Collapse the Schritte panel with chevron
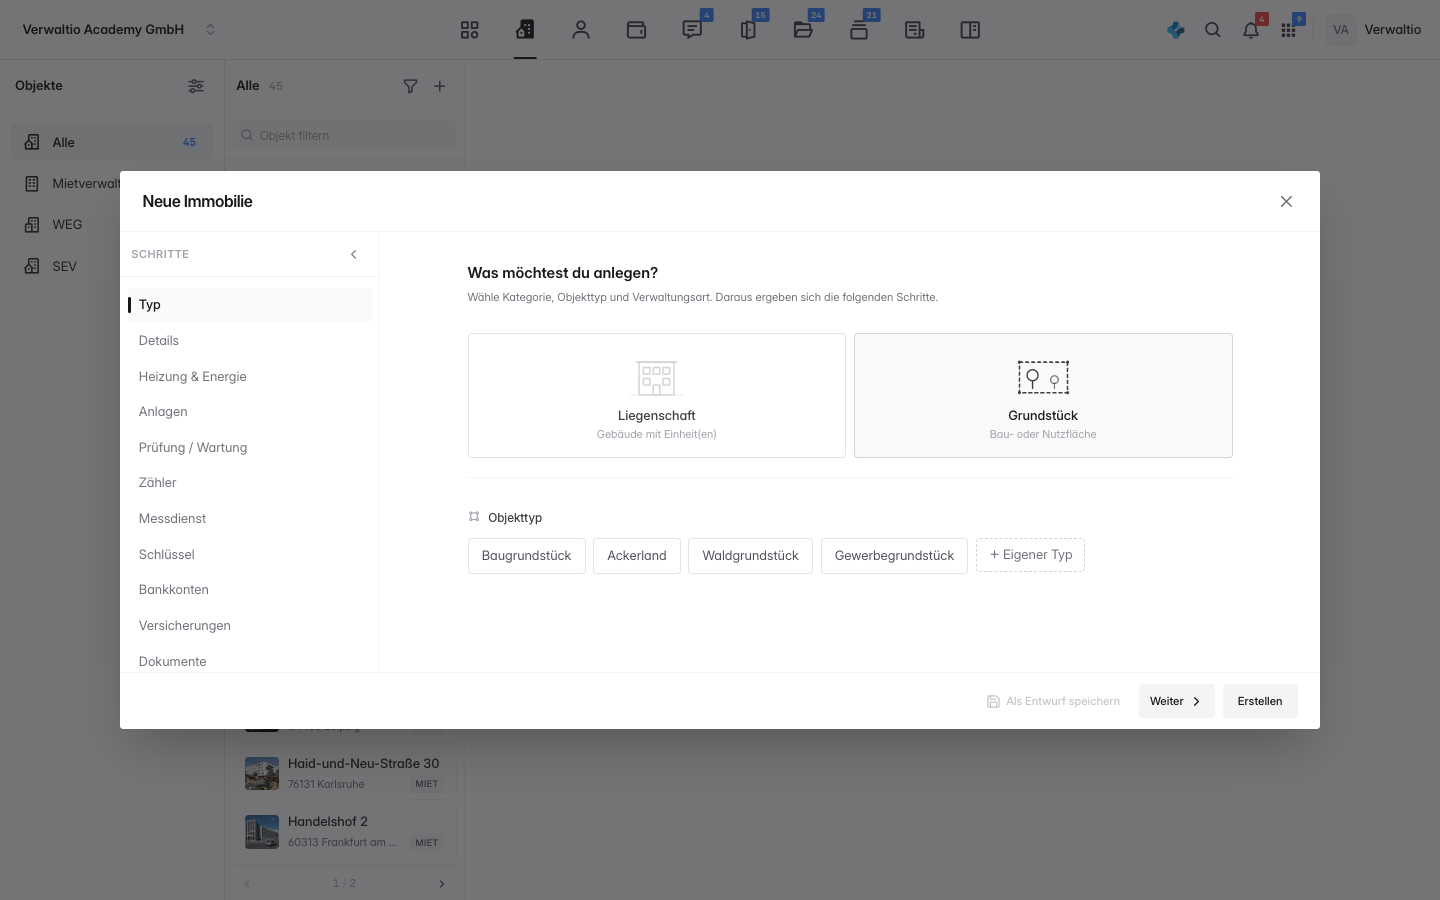 pyautogui.click(x=354, y=254)
